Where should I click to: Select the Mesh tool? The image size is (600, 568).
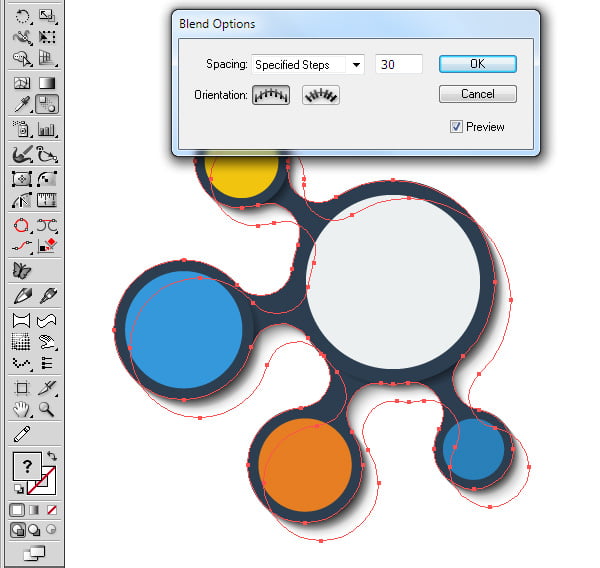click(22, 83)
